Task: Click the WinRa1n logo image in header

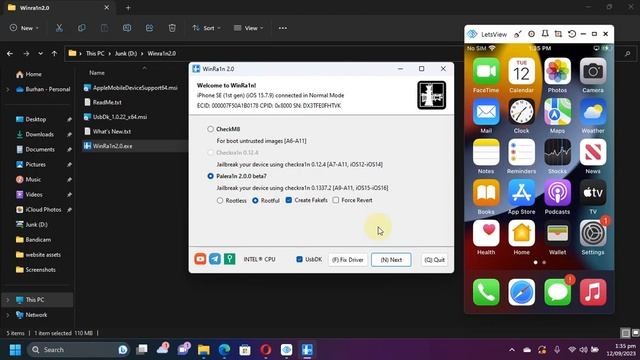Action: click(x=431, y=95)
